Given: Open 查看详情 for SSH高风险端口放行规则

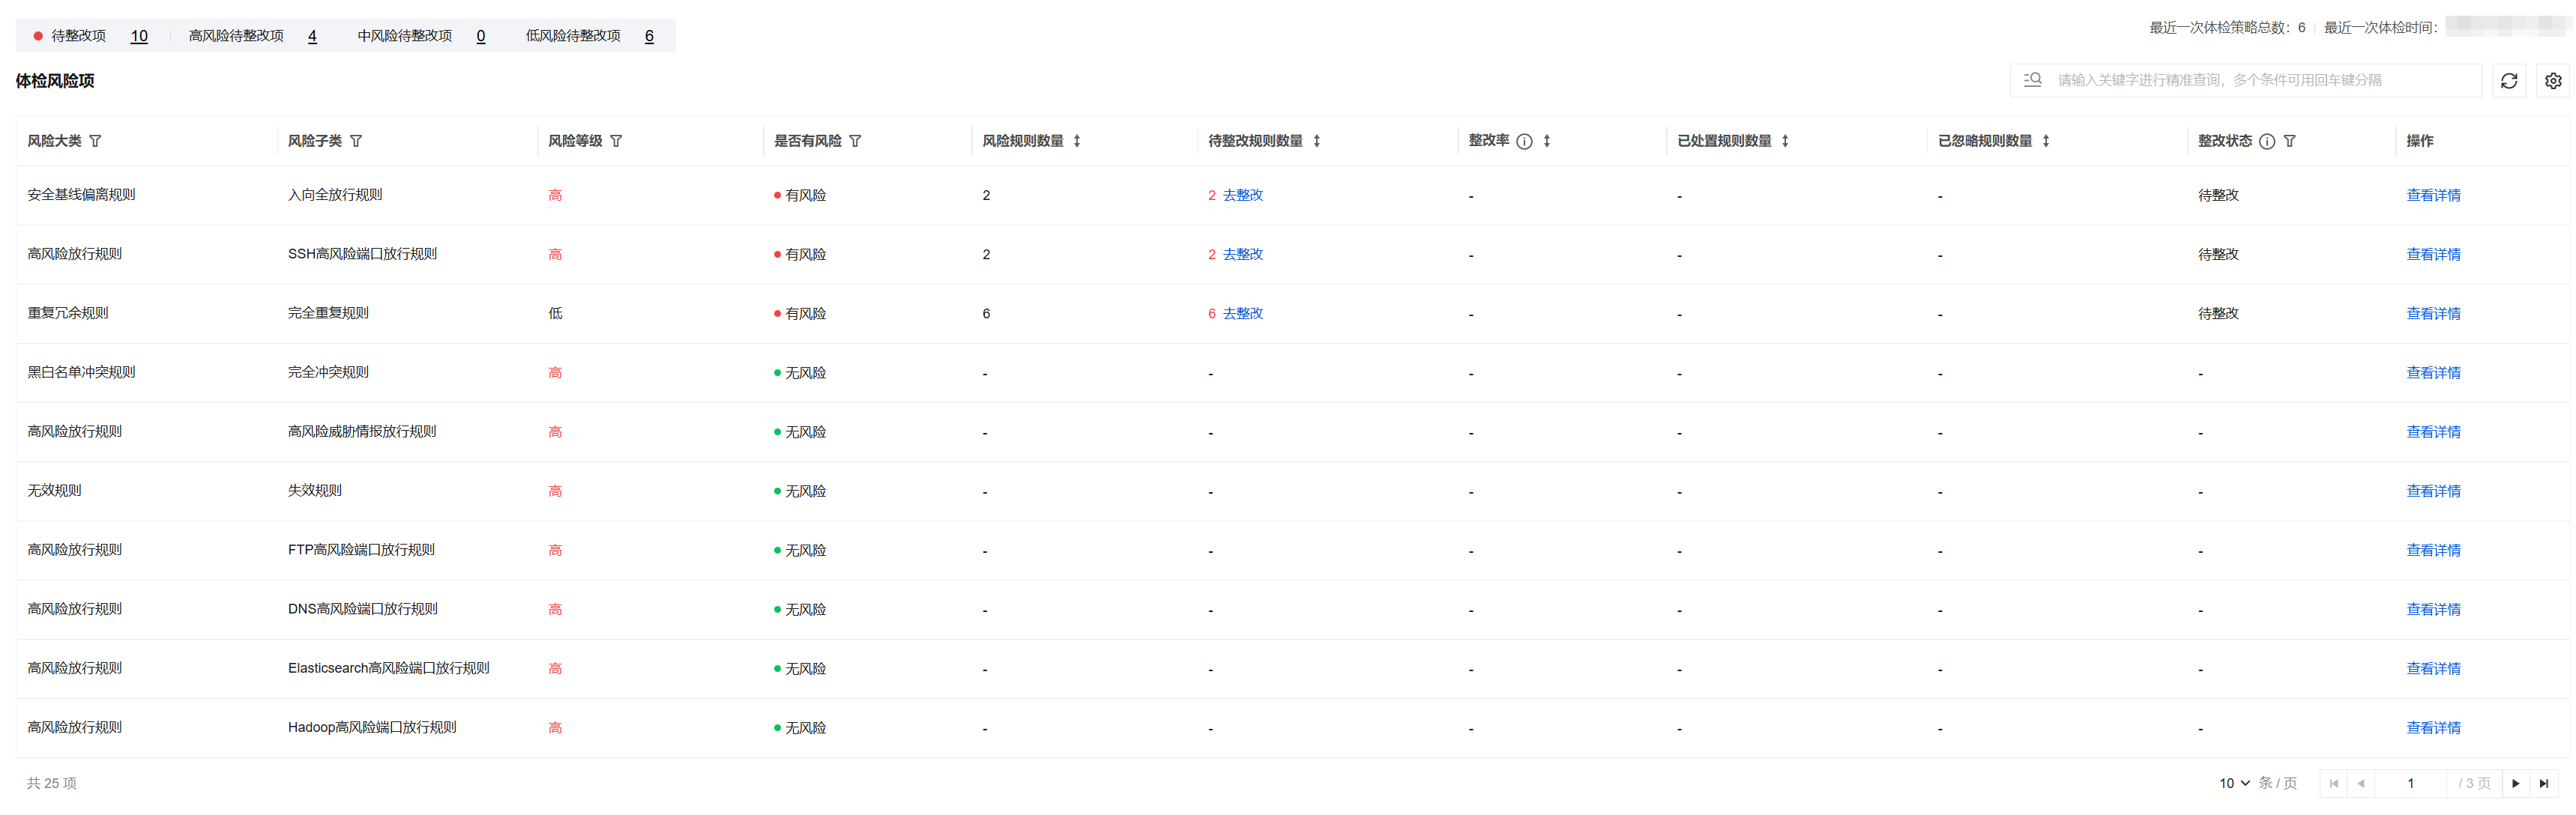Looking at the screenshot, I should click(x=2432, y=254).
